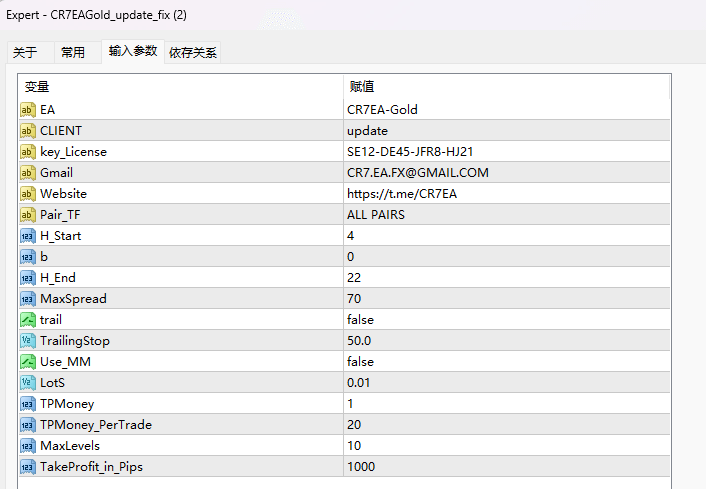
Task: Toggle the Use_MM value false
Action: [507, 362]
